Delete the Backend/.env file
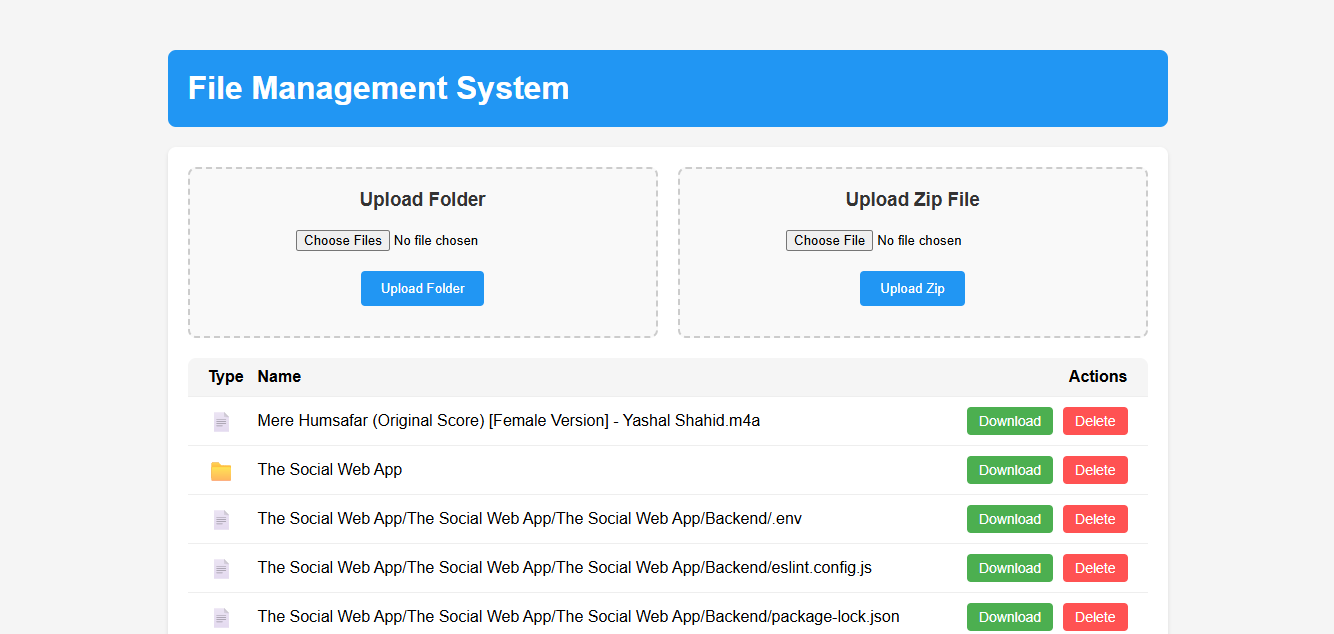 click(x=1095, y=519)
